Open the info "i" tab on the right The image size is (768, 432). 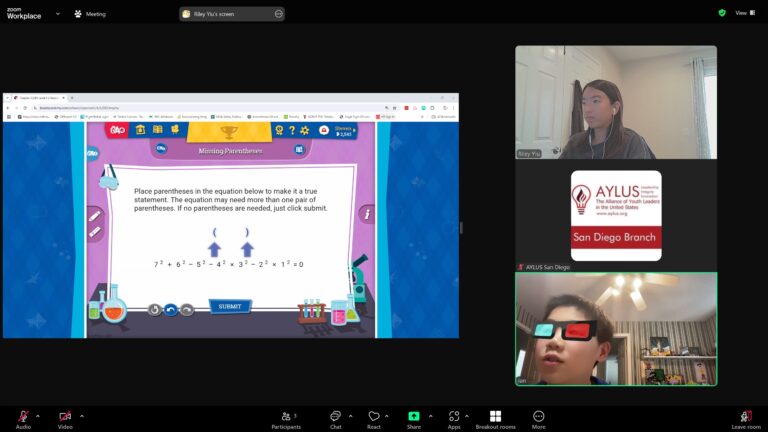367,214
